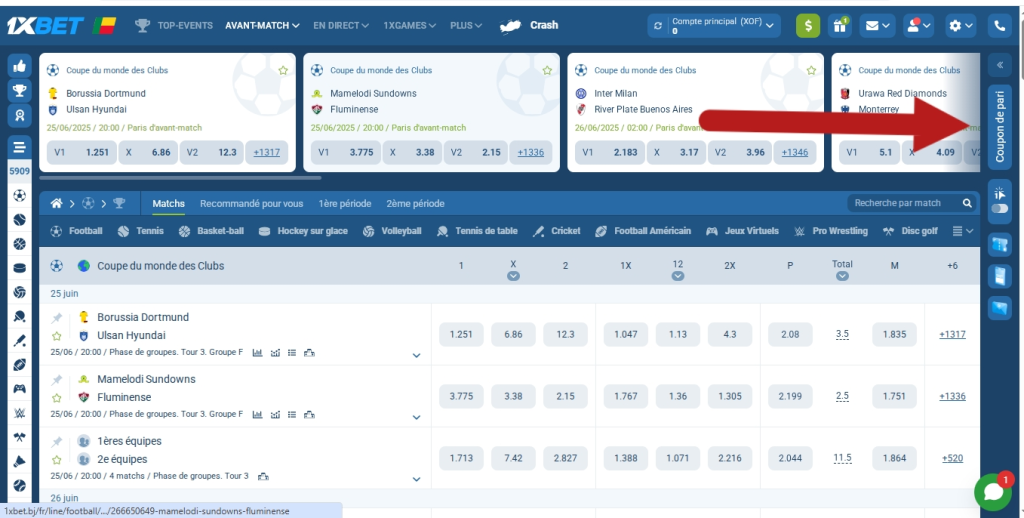Switch to 1ère période tab
Image resolution: width=1024 pixels, height=518 pixels.
pyautogui.click(x=345, y=203)
